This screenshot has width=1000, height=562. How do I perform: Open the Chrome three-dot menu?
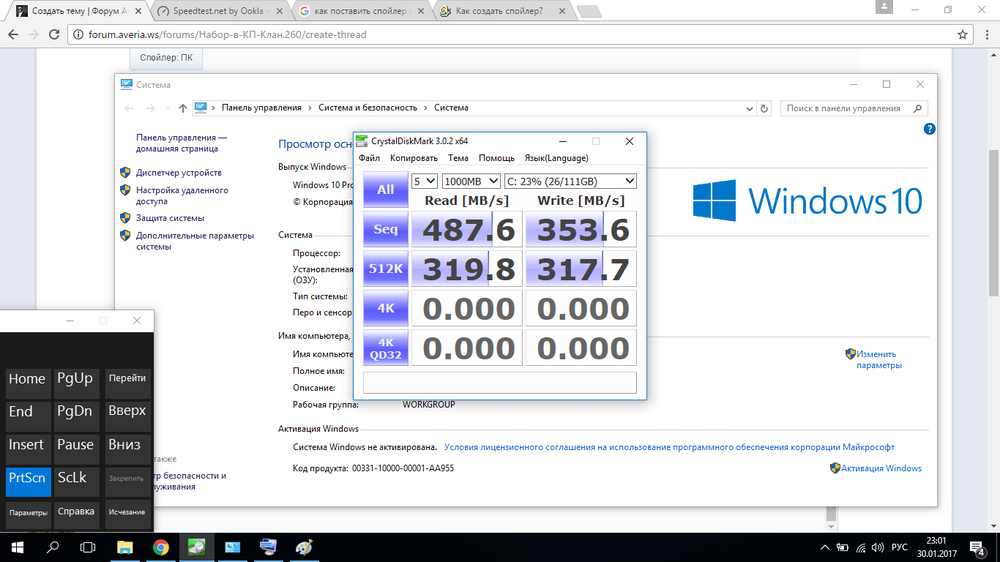click(x=985, y=34)
